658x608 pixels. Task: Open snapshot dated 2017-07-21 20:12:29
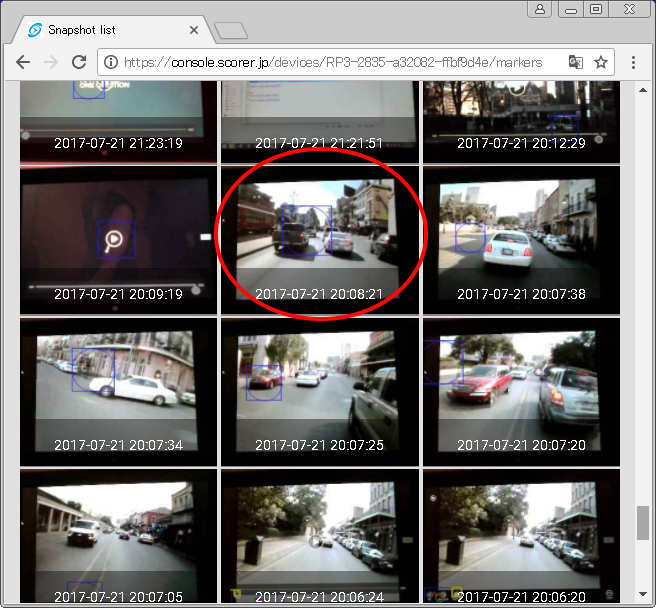pyautogui.click(x=521, y=121)
